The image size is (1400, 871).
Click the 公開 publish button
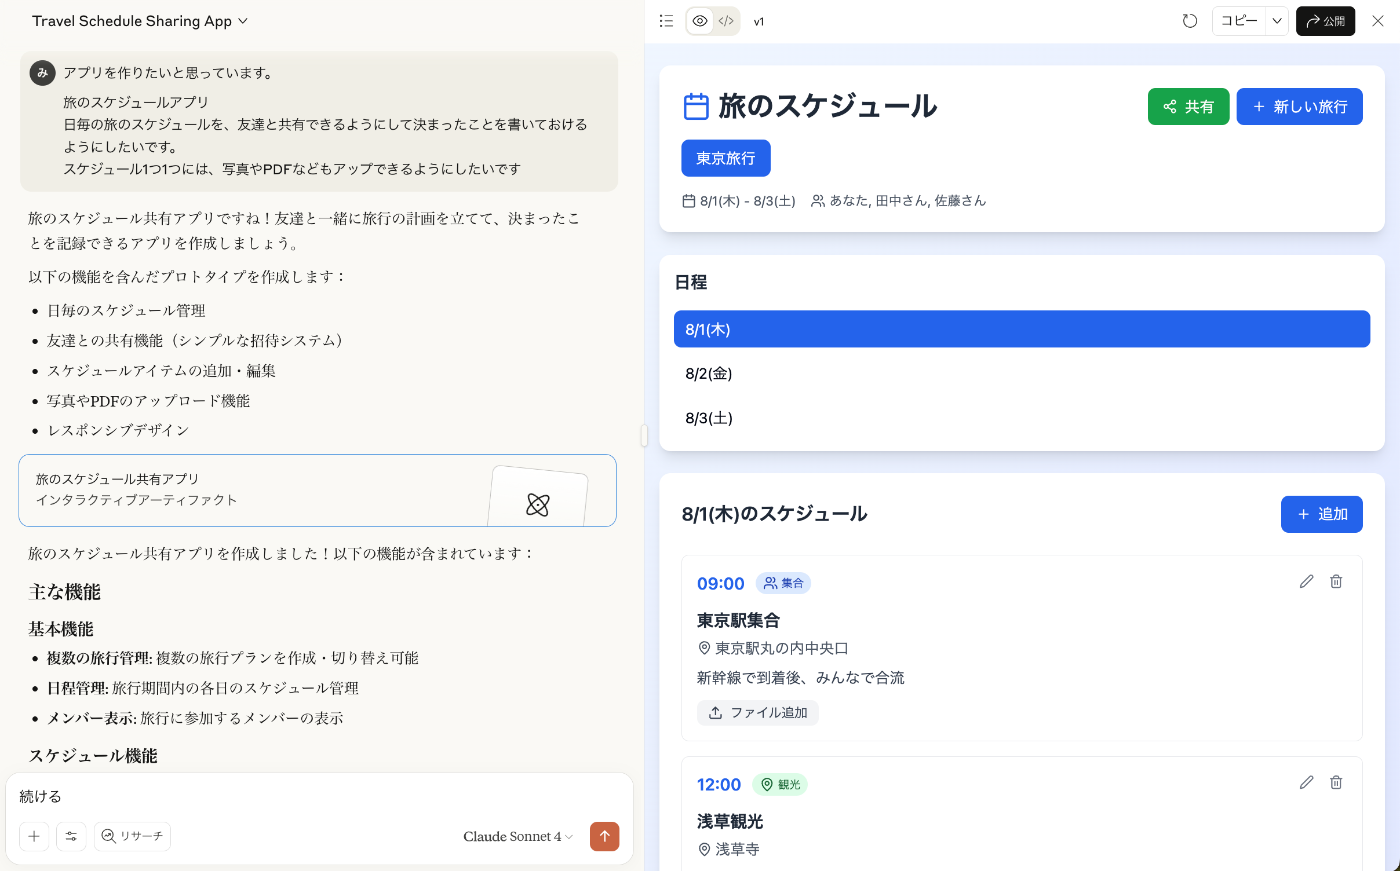point(1325,21)
